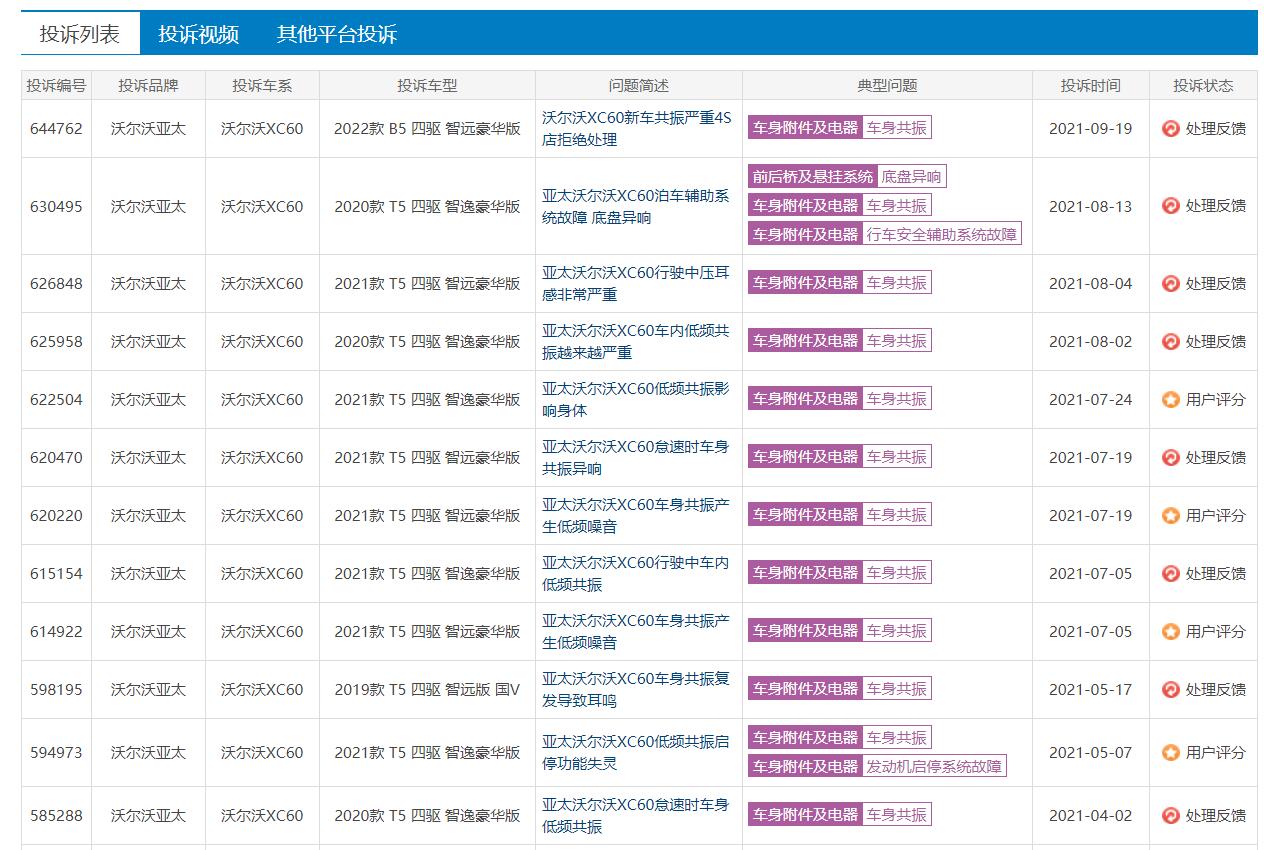
Task: Click the 投诉编号 column header
Action: (55, 85)
